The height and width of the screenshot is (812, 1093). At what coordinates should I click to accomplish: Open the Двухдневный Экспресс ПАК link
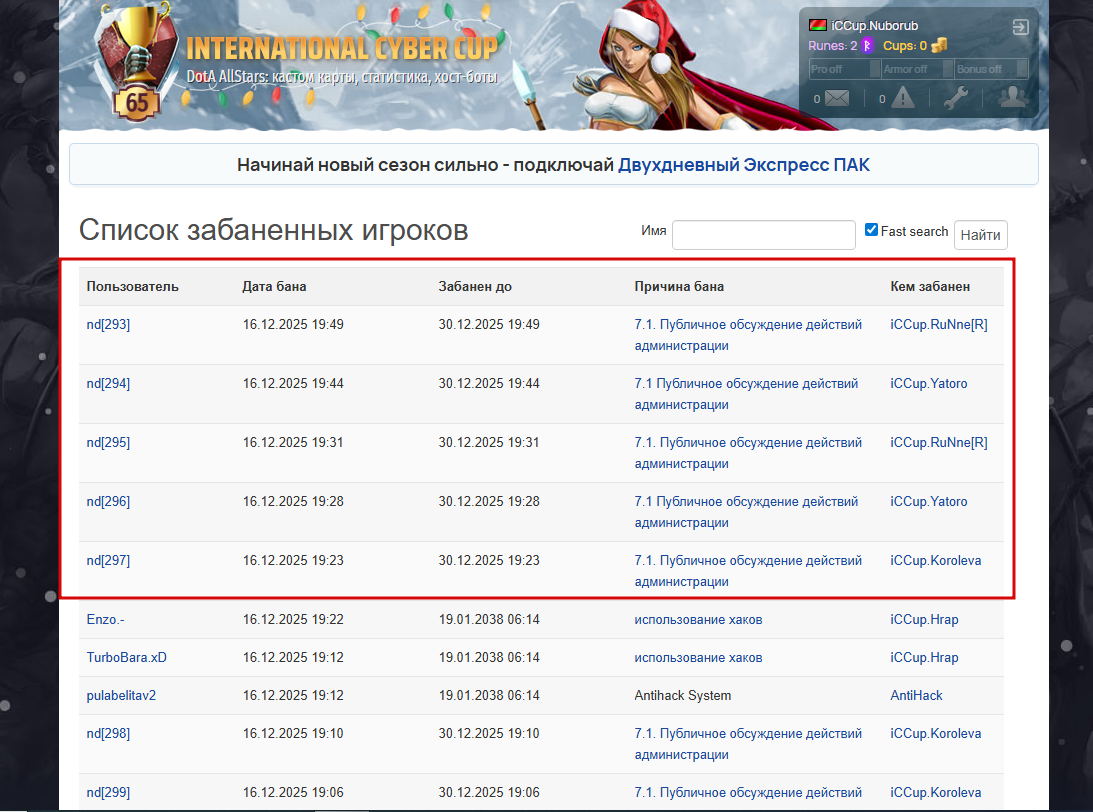[x=744, y=165]
